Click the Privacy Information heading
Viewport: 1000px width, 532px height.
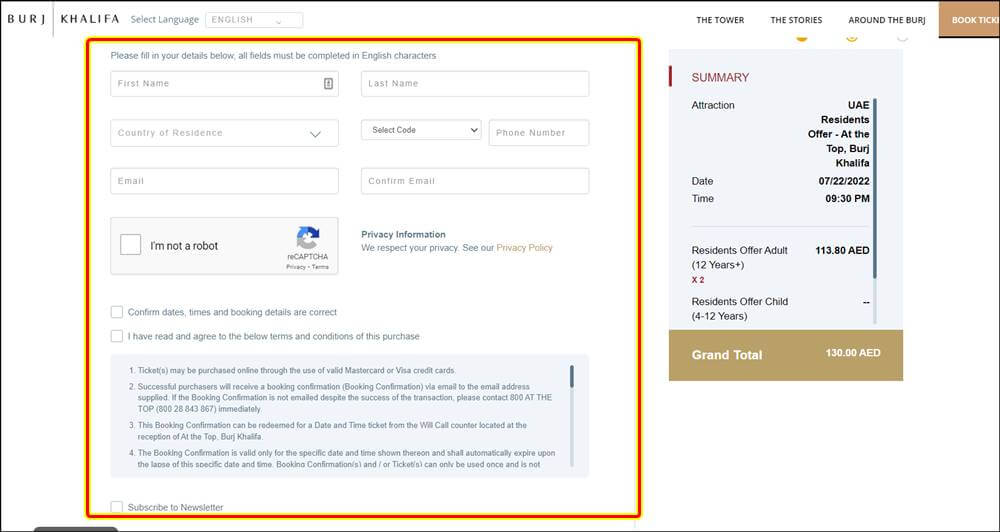pos(403,234)
